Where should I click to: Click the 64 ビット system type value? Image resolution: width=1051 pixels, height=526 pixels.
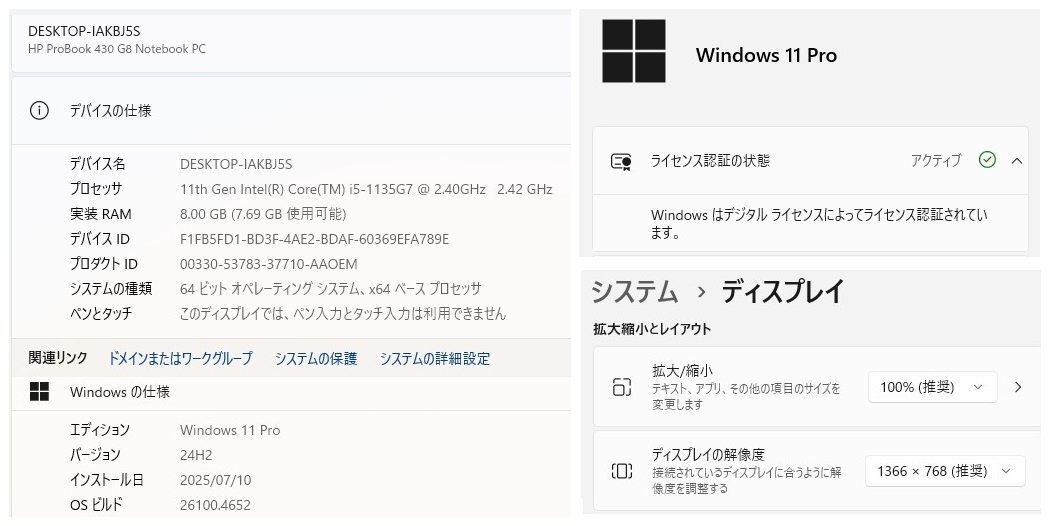tap(330, 289)
